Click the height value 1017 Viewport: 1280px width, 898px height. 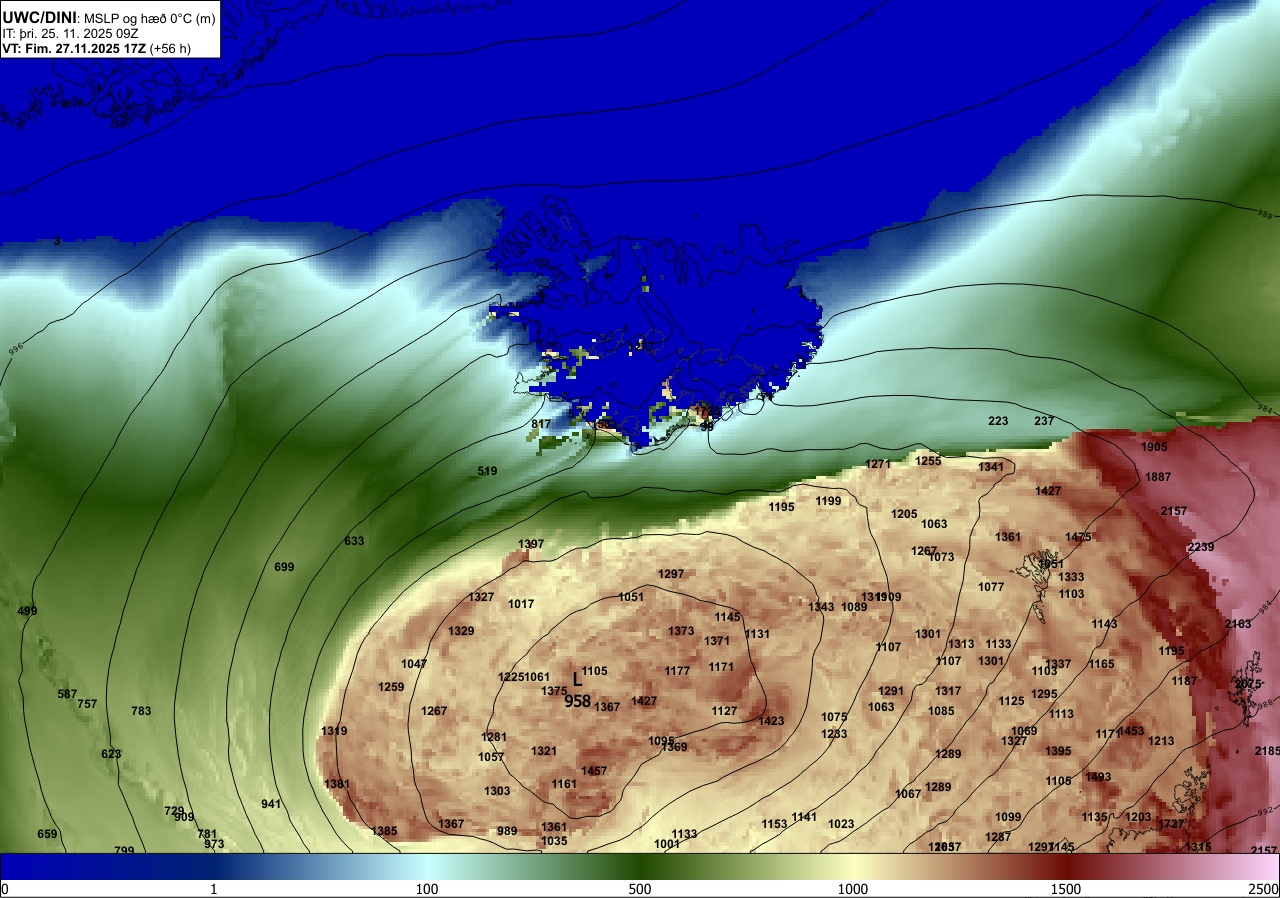[x=521, y=604]
